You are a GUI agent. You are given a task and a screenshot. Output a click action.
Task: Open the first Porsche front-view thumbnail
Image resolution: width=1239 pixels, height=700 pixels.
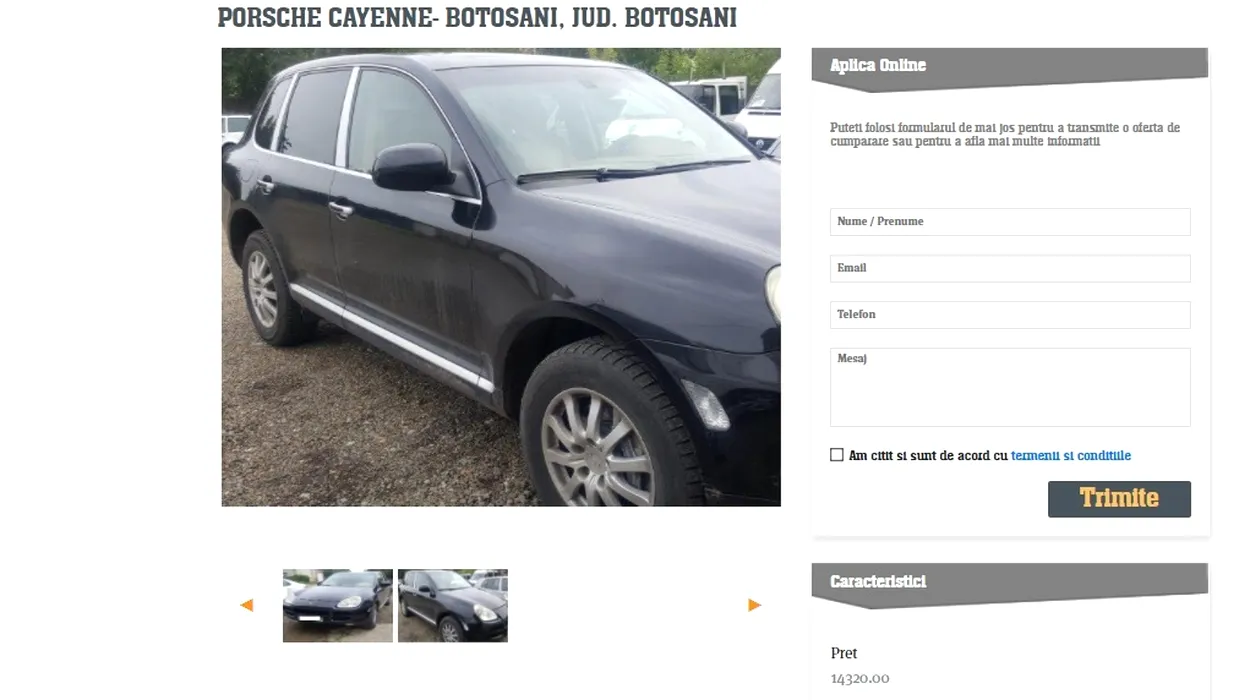click(338, 606)
